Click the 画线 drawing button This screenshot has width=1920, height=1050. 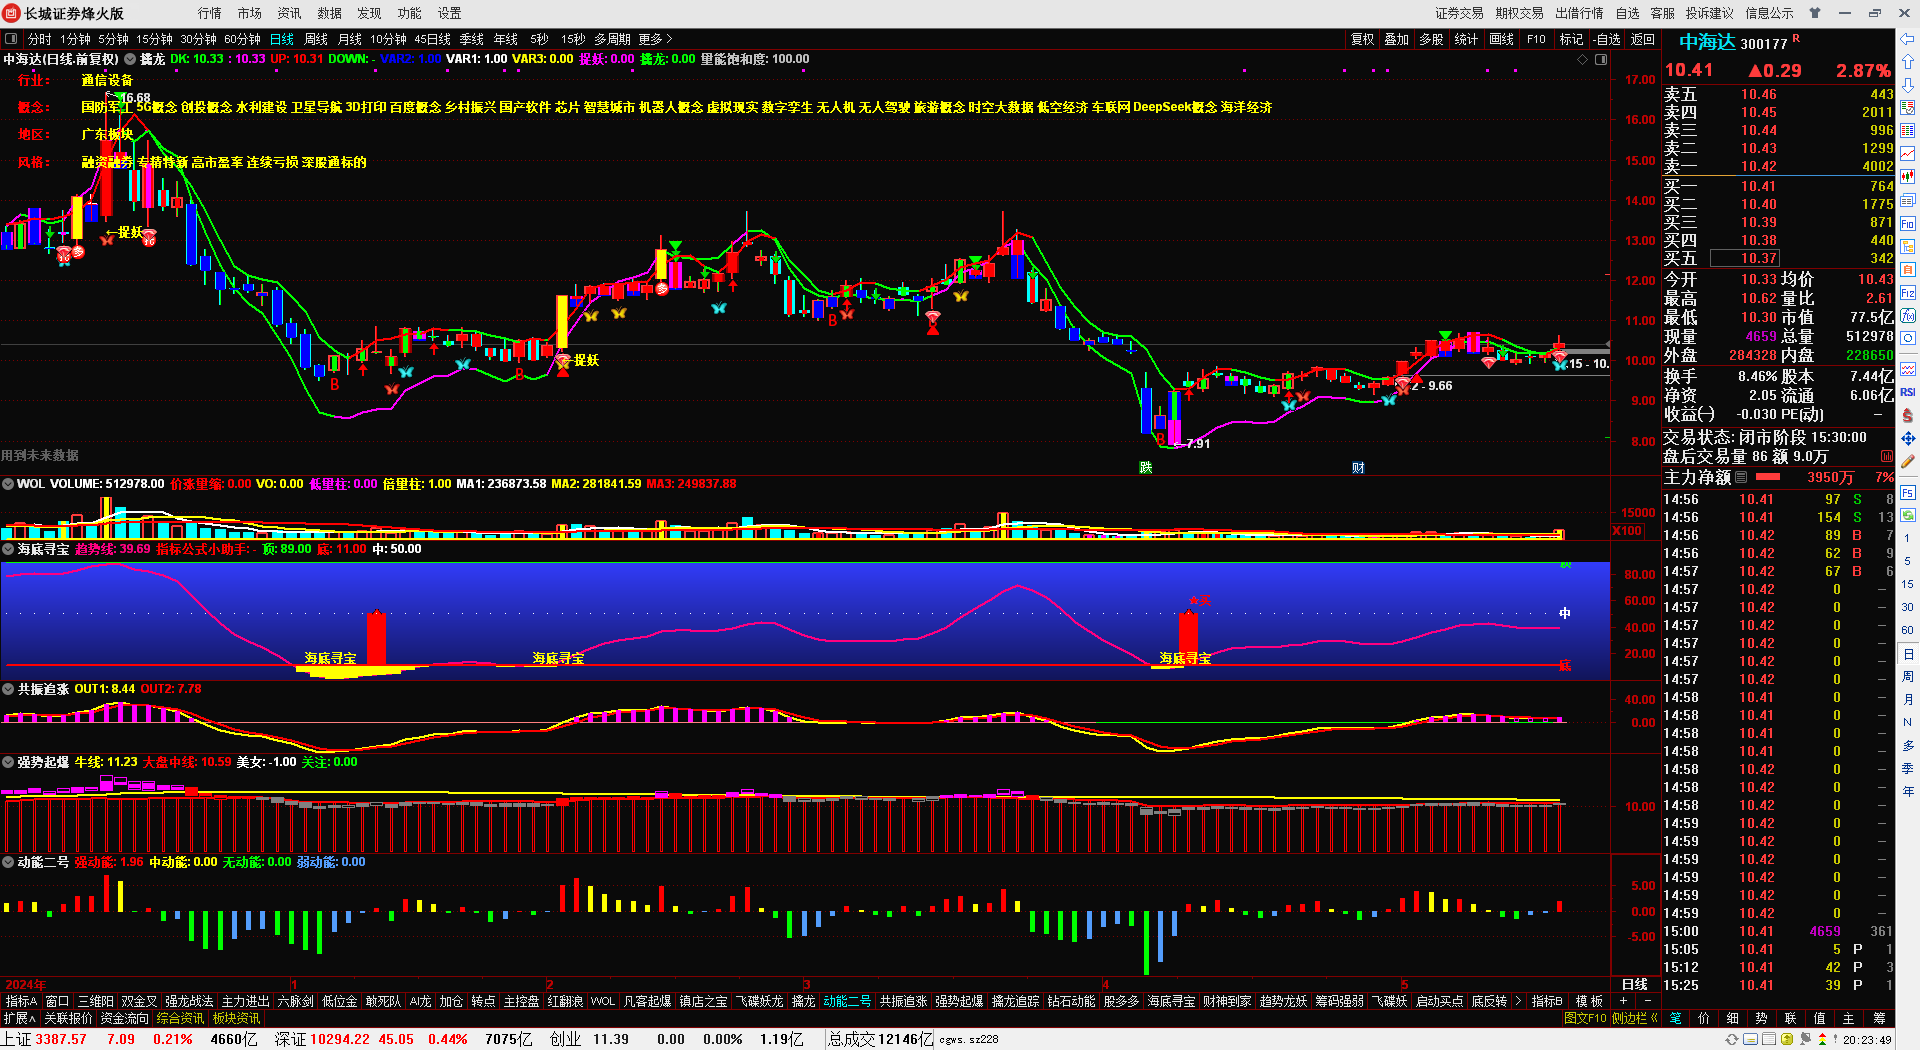(1502, 39)
